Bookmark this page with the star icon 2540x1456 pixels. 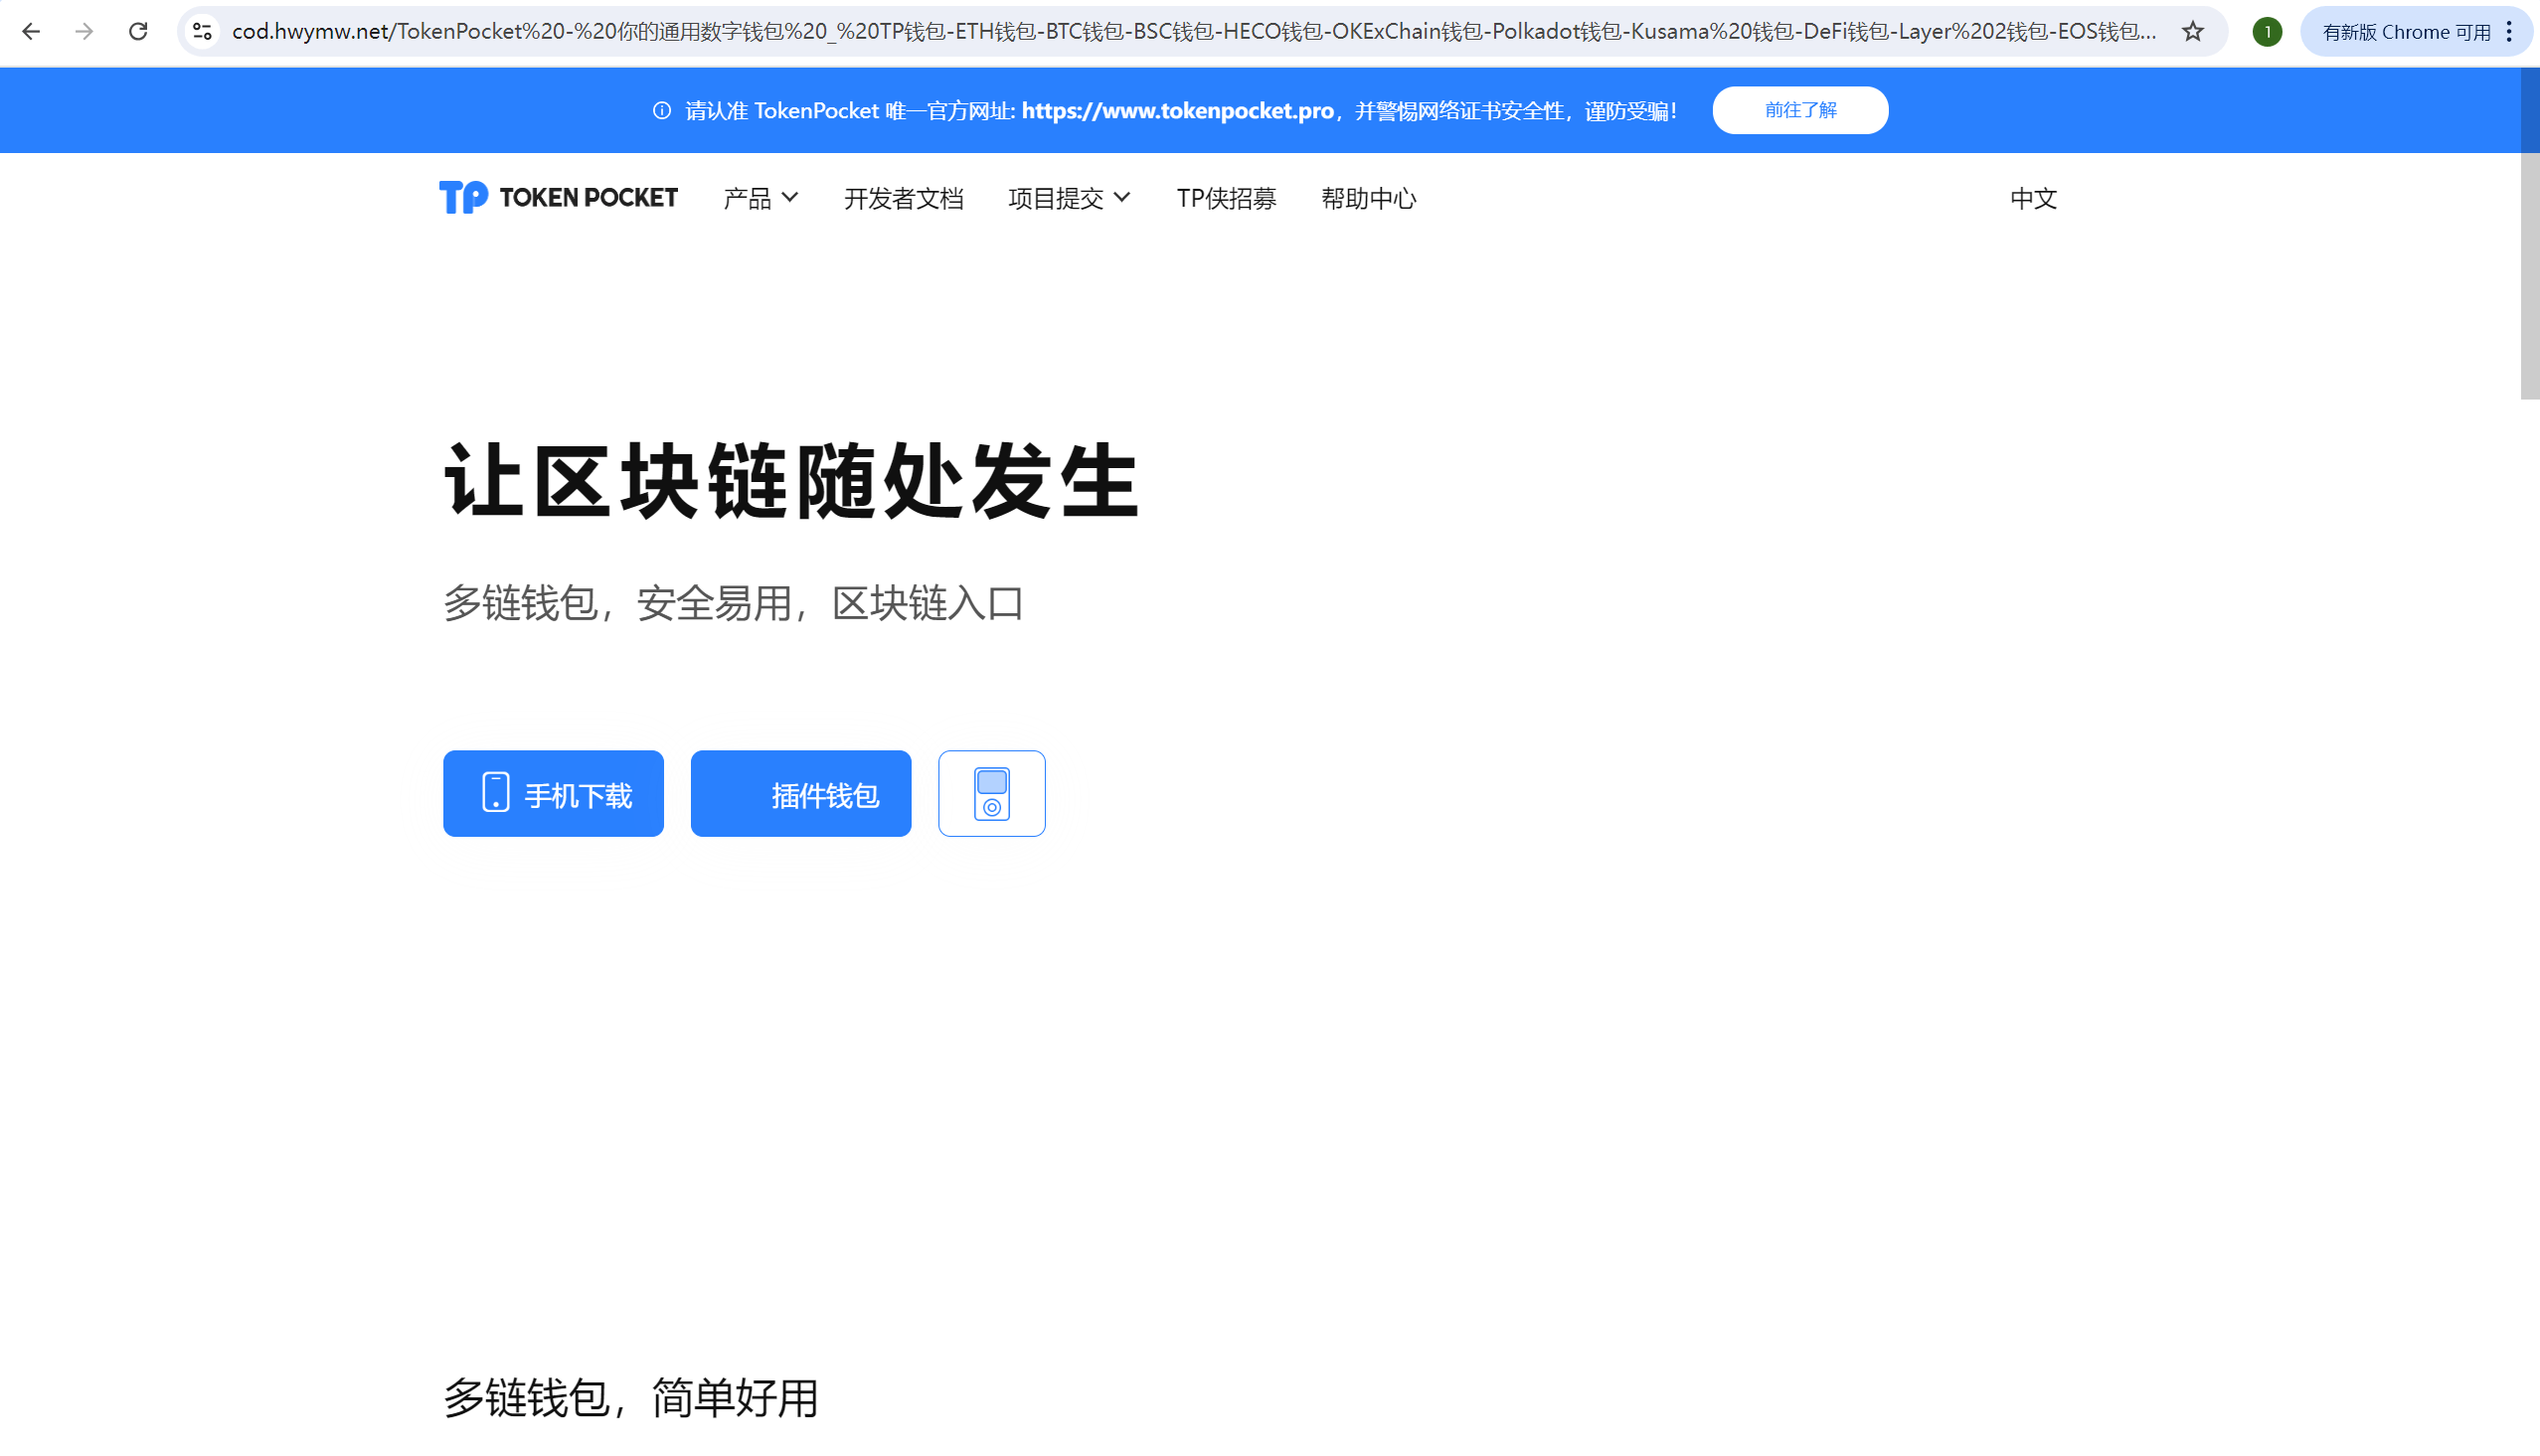tap(2191, 31)
